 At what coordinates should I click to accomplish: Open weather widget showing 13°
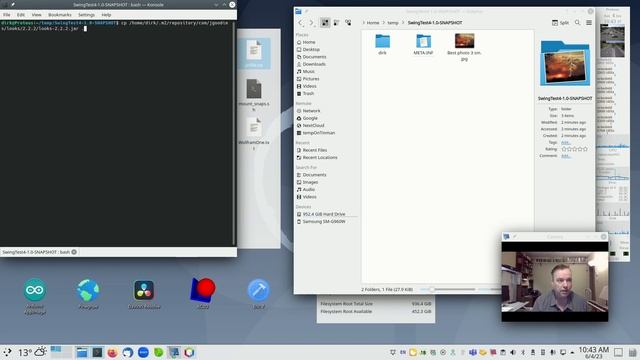pos(32,352)
